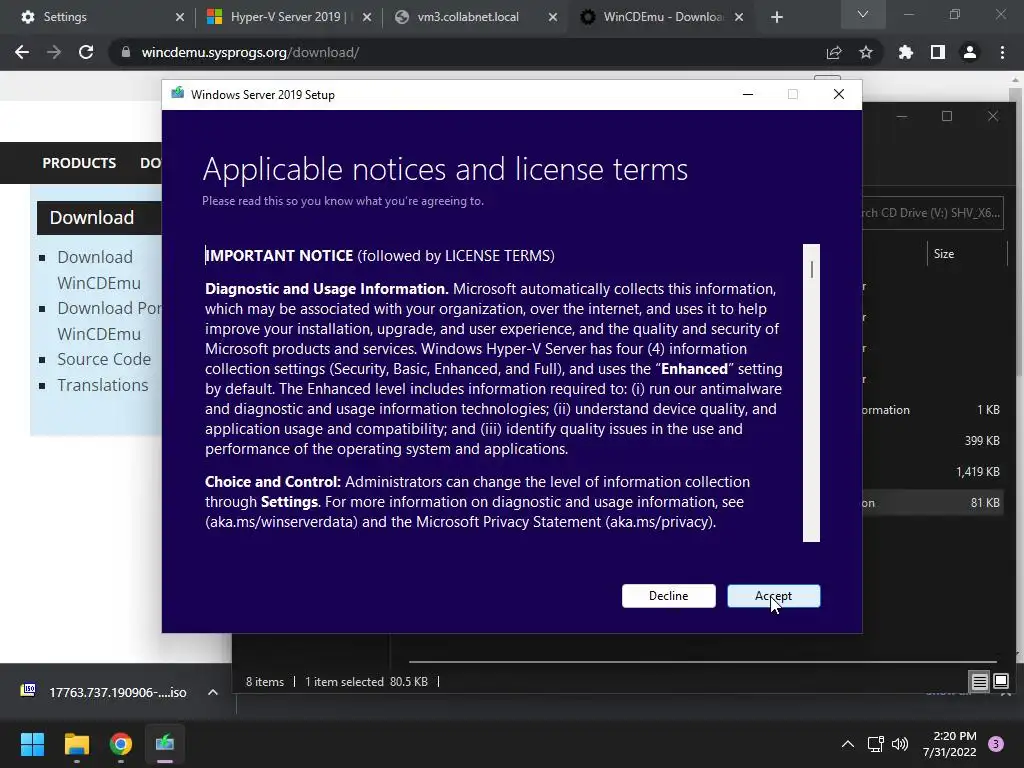This screenshot has width=1024, height=768.
Task: Click the setup window title icon
Action: click(178, 93)
